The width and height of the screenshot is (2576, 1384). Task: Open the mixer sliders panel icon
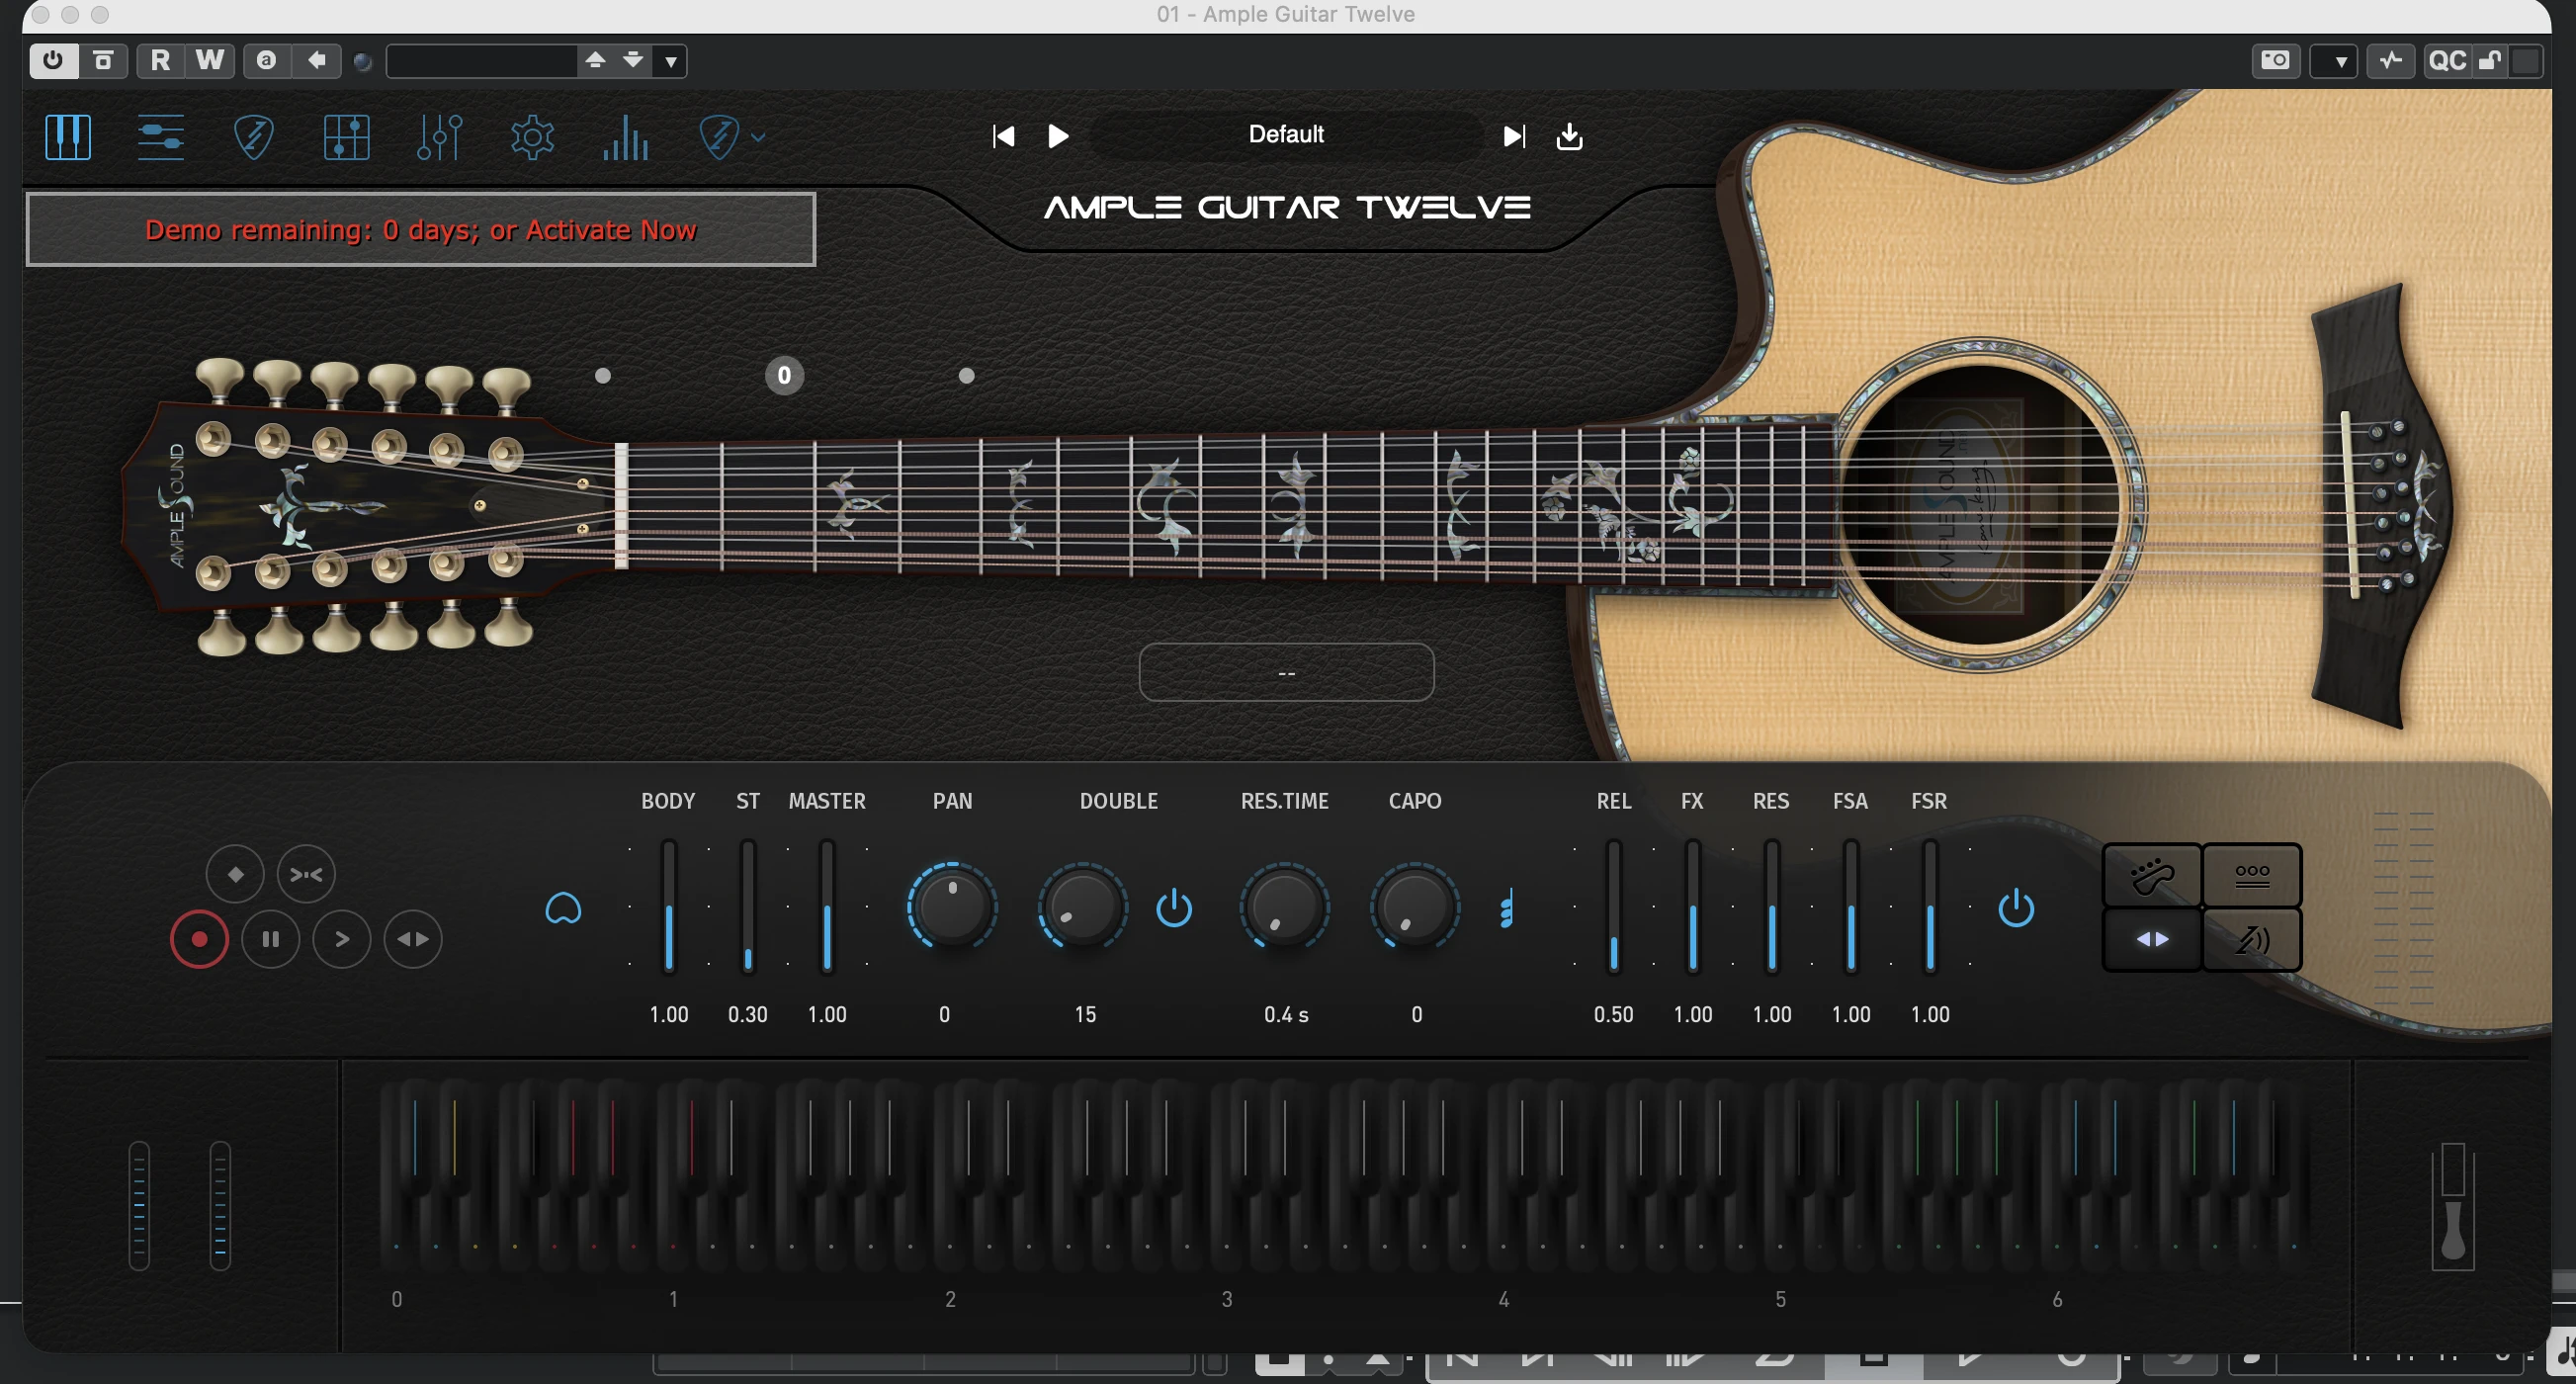pyautogui.click(x=439, y=137)
